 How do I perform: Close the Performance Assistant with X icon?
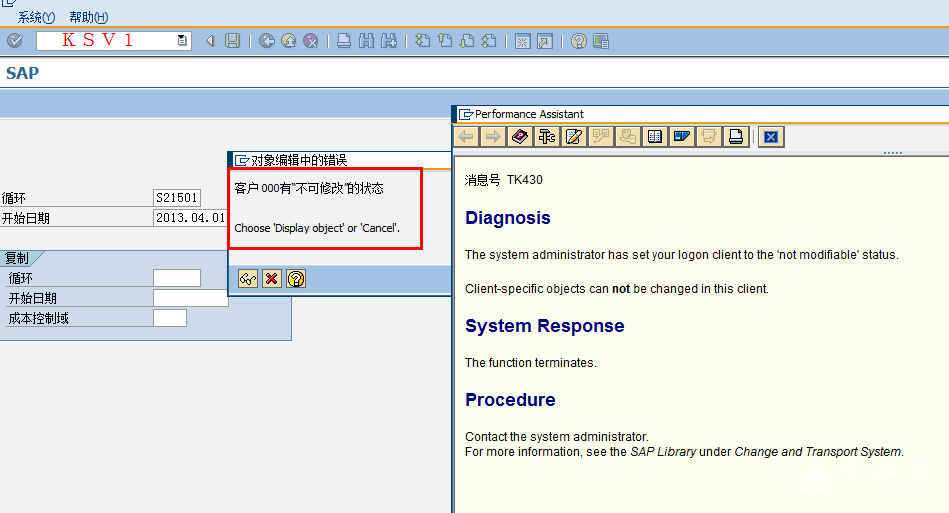tap(771, 137)
